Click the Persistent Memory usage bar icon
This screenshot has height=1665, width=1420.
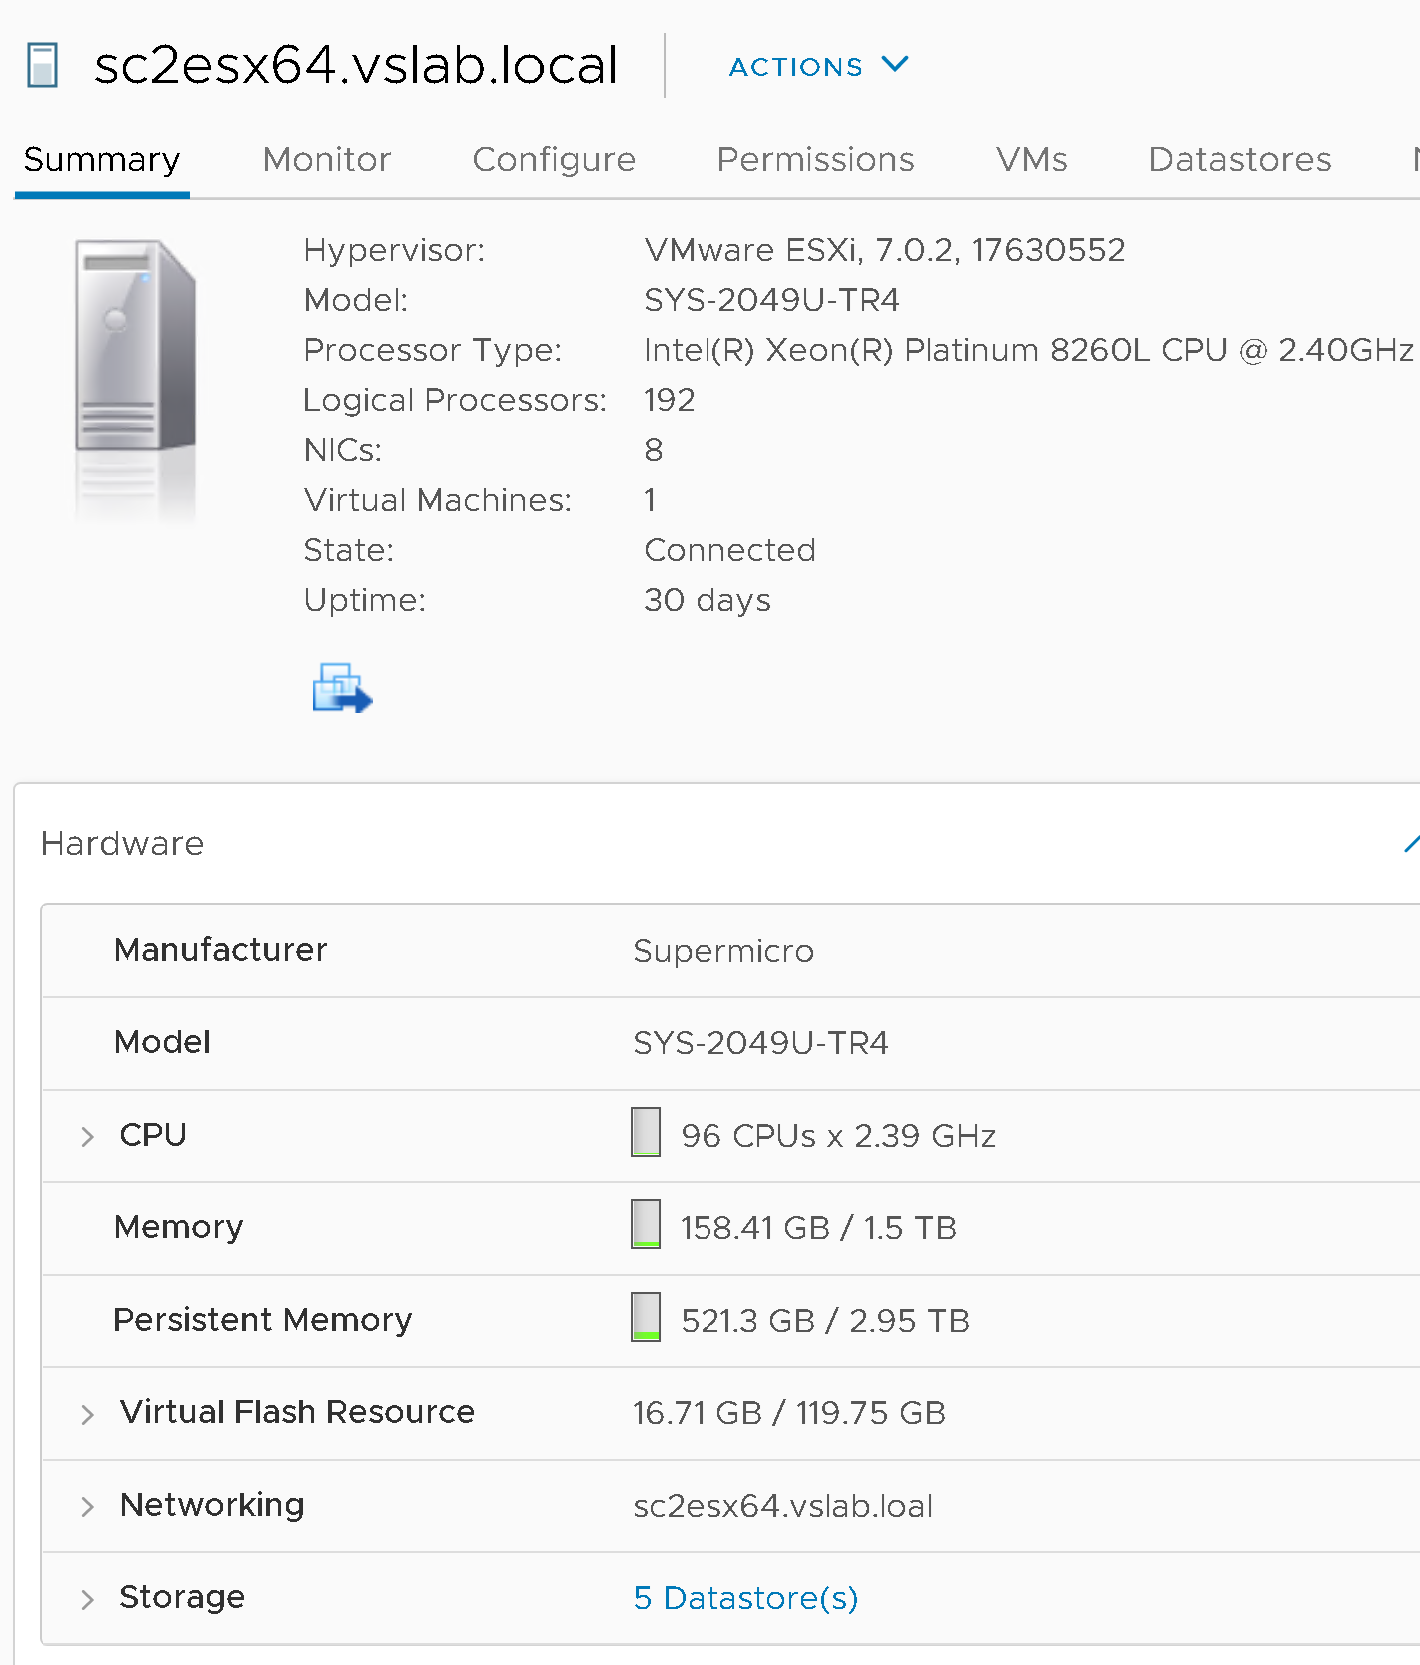[x=646, y=1317]
